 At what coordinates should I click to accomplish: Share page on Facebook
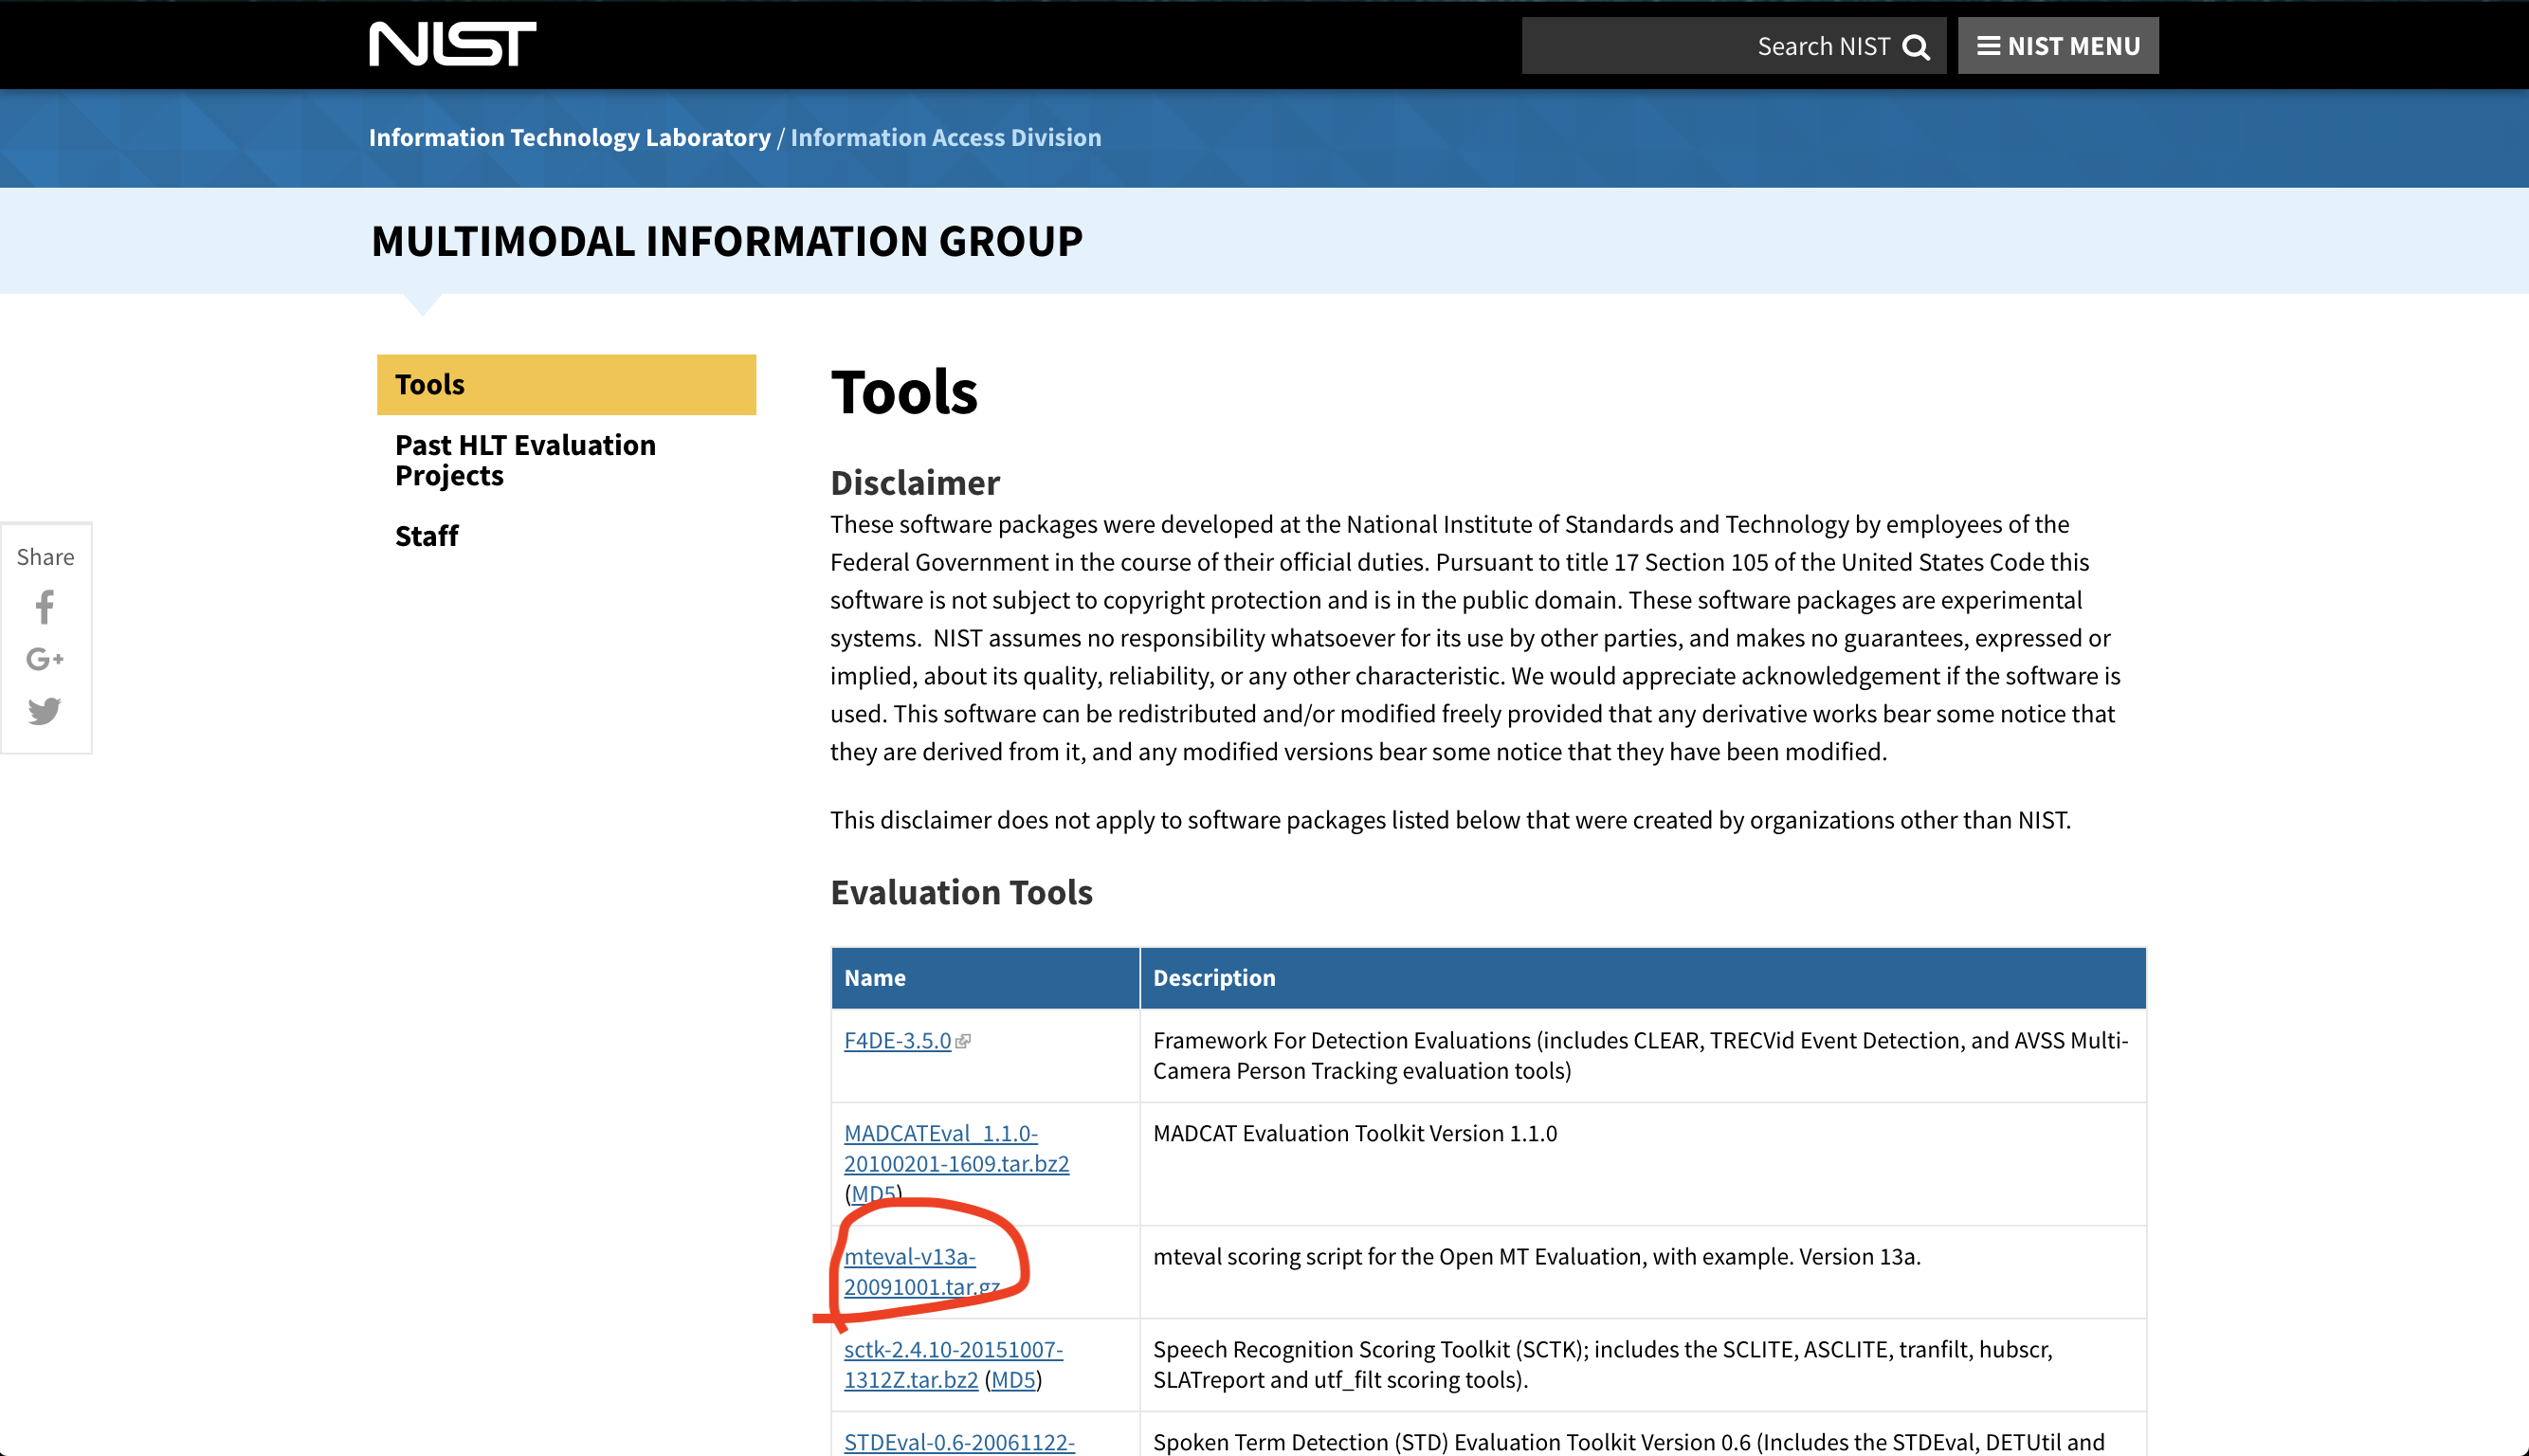pyautogui.click(x=45, y=606)
